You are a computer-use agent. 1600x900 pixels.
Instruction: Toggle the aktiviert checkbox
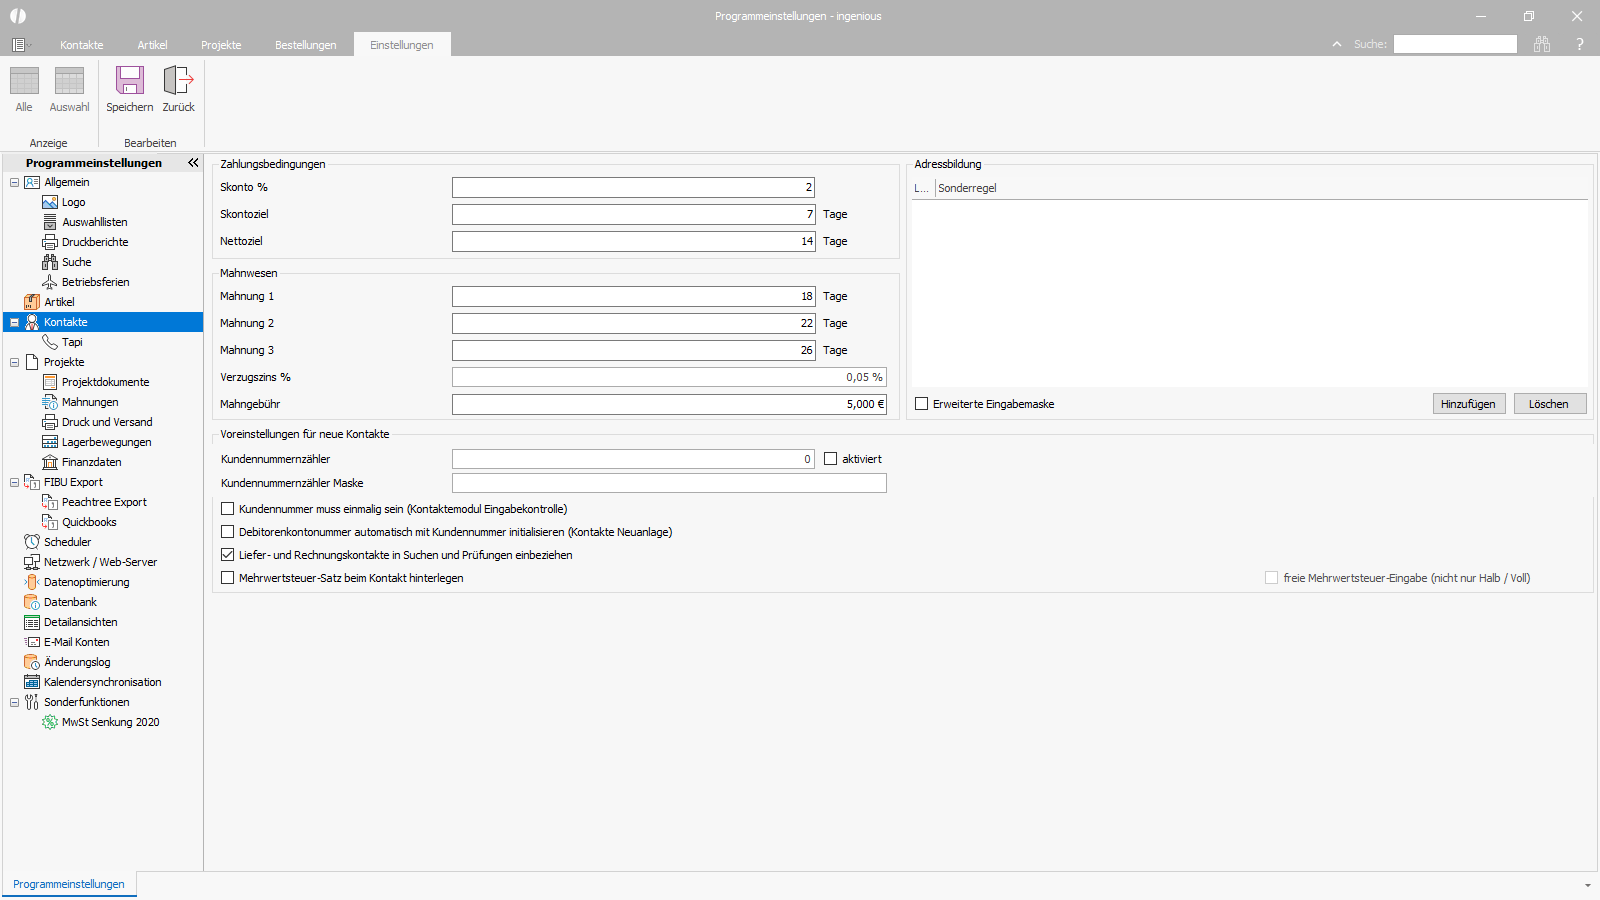pyautogui.click(x=830, y=459)
